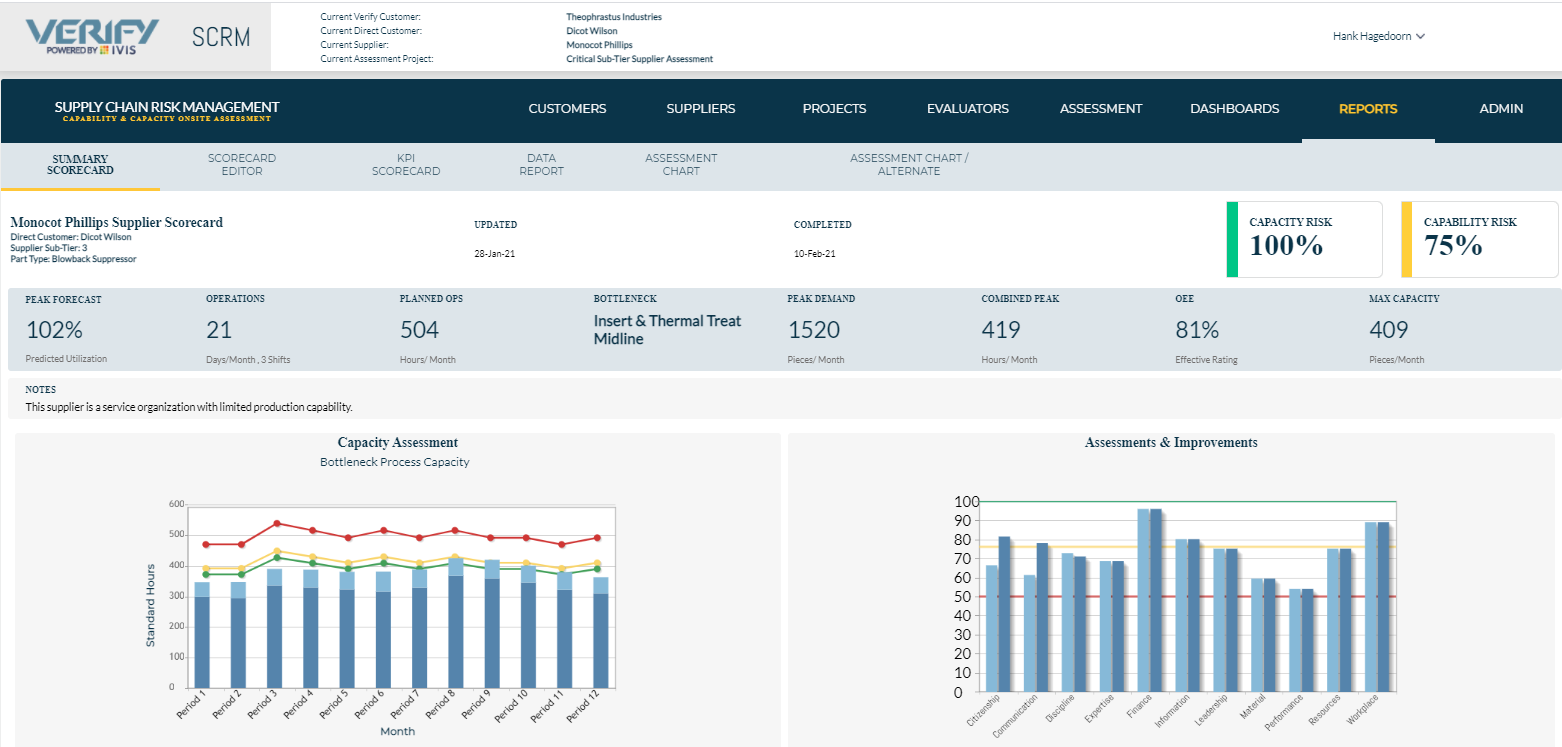Open the Critical Sub-Tier Supplier Assessment link
Screen dimensions: 1562x747
pyautogui.click(x=641, y=58)
